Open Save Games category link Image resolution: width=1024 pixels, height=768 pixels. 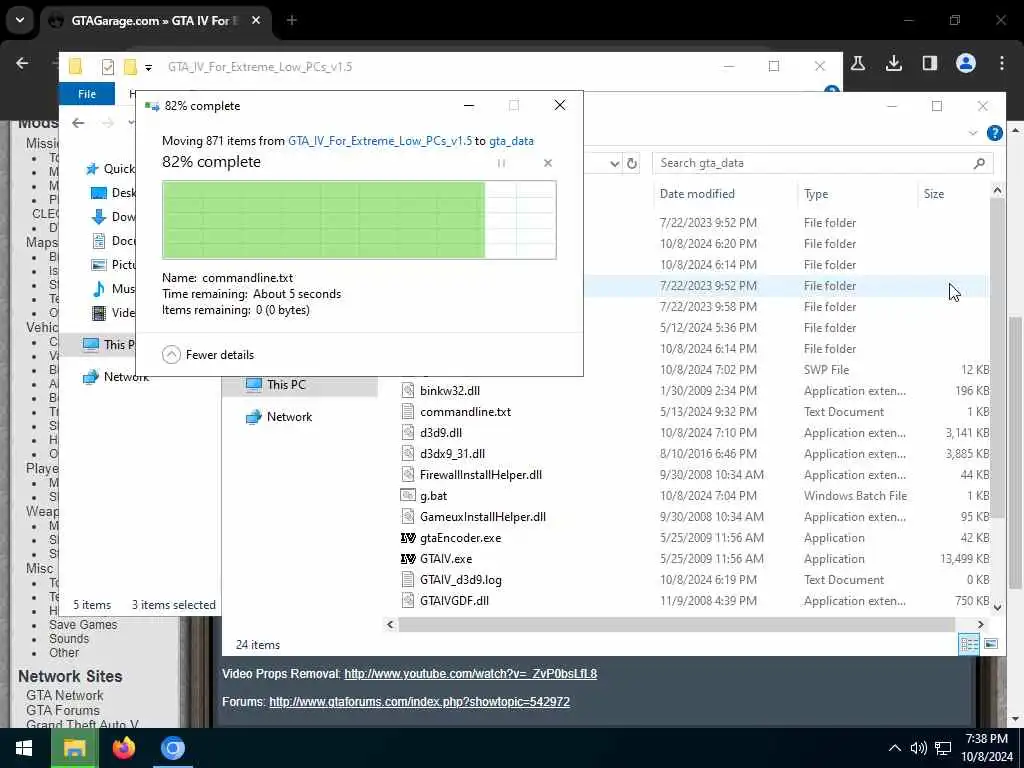83,625
